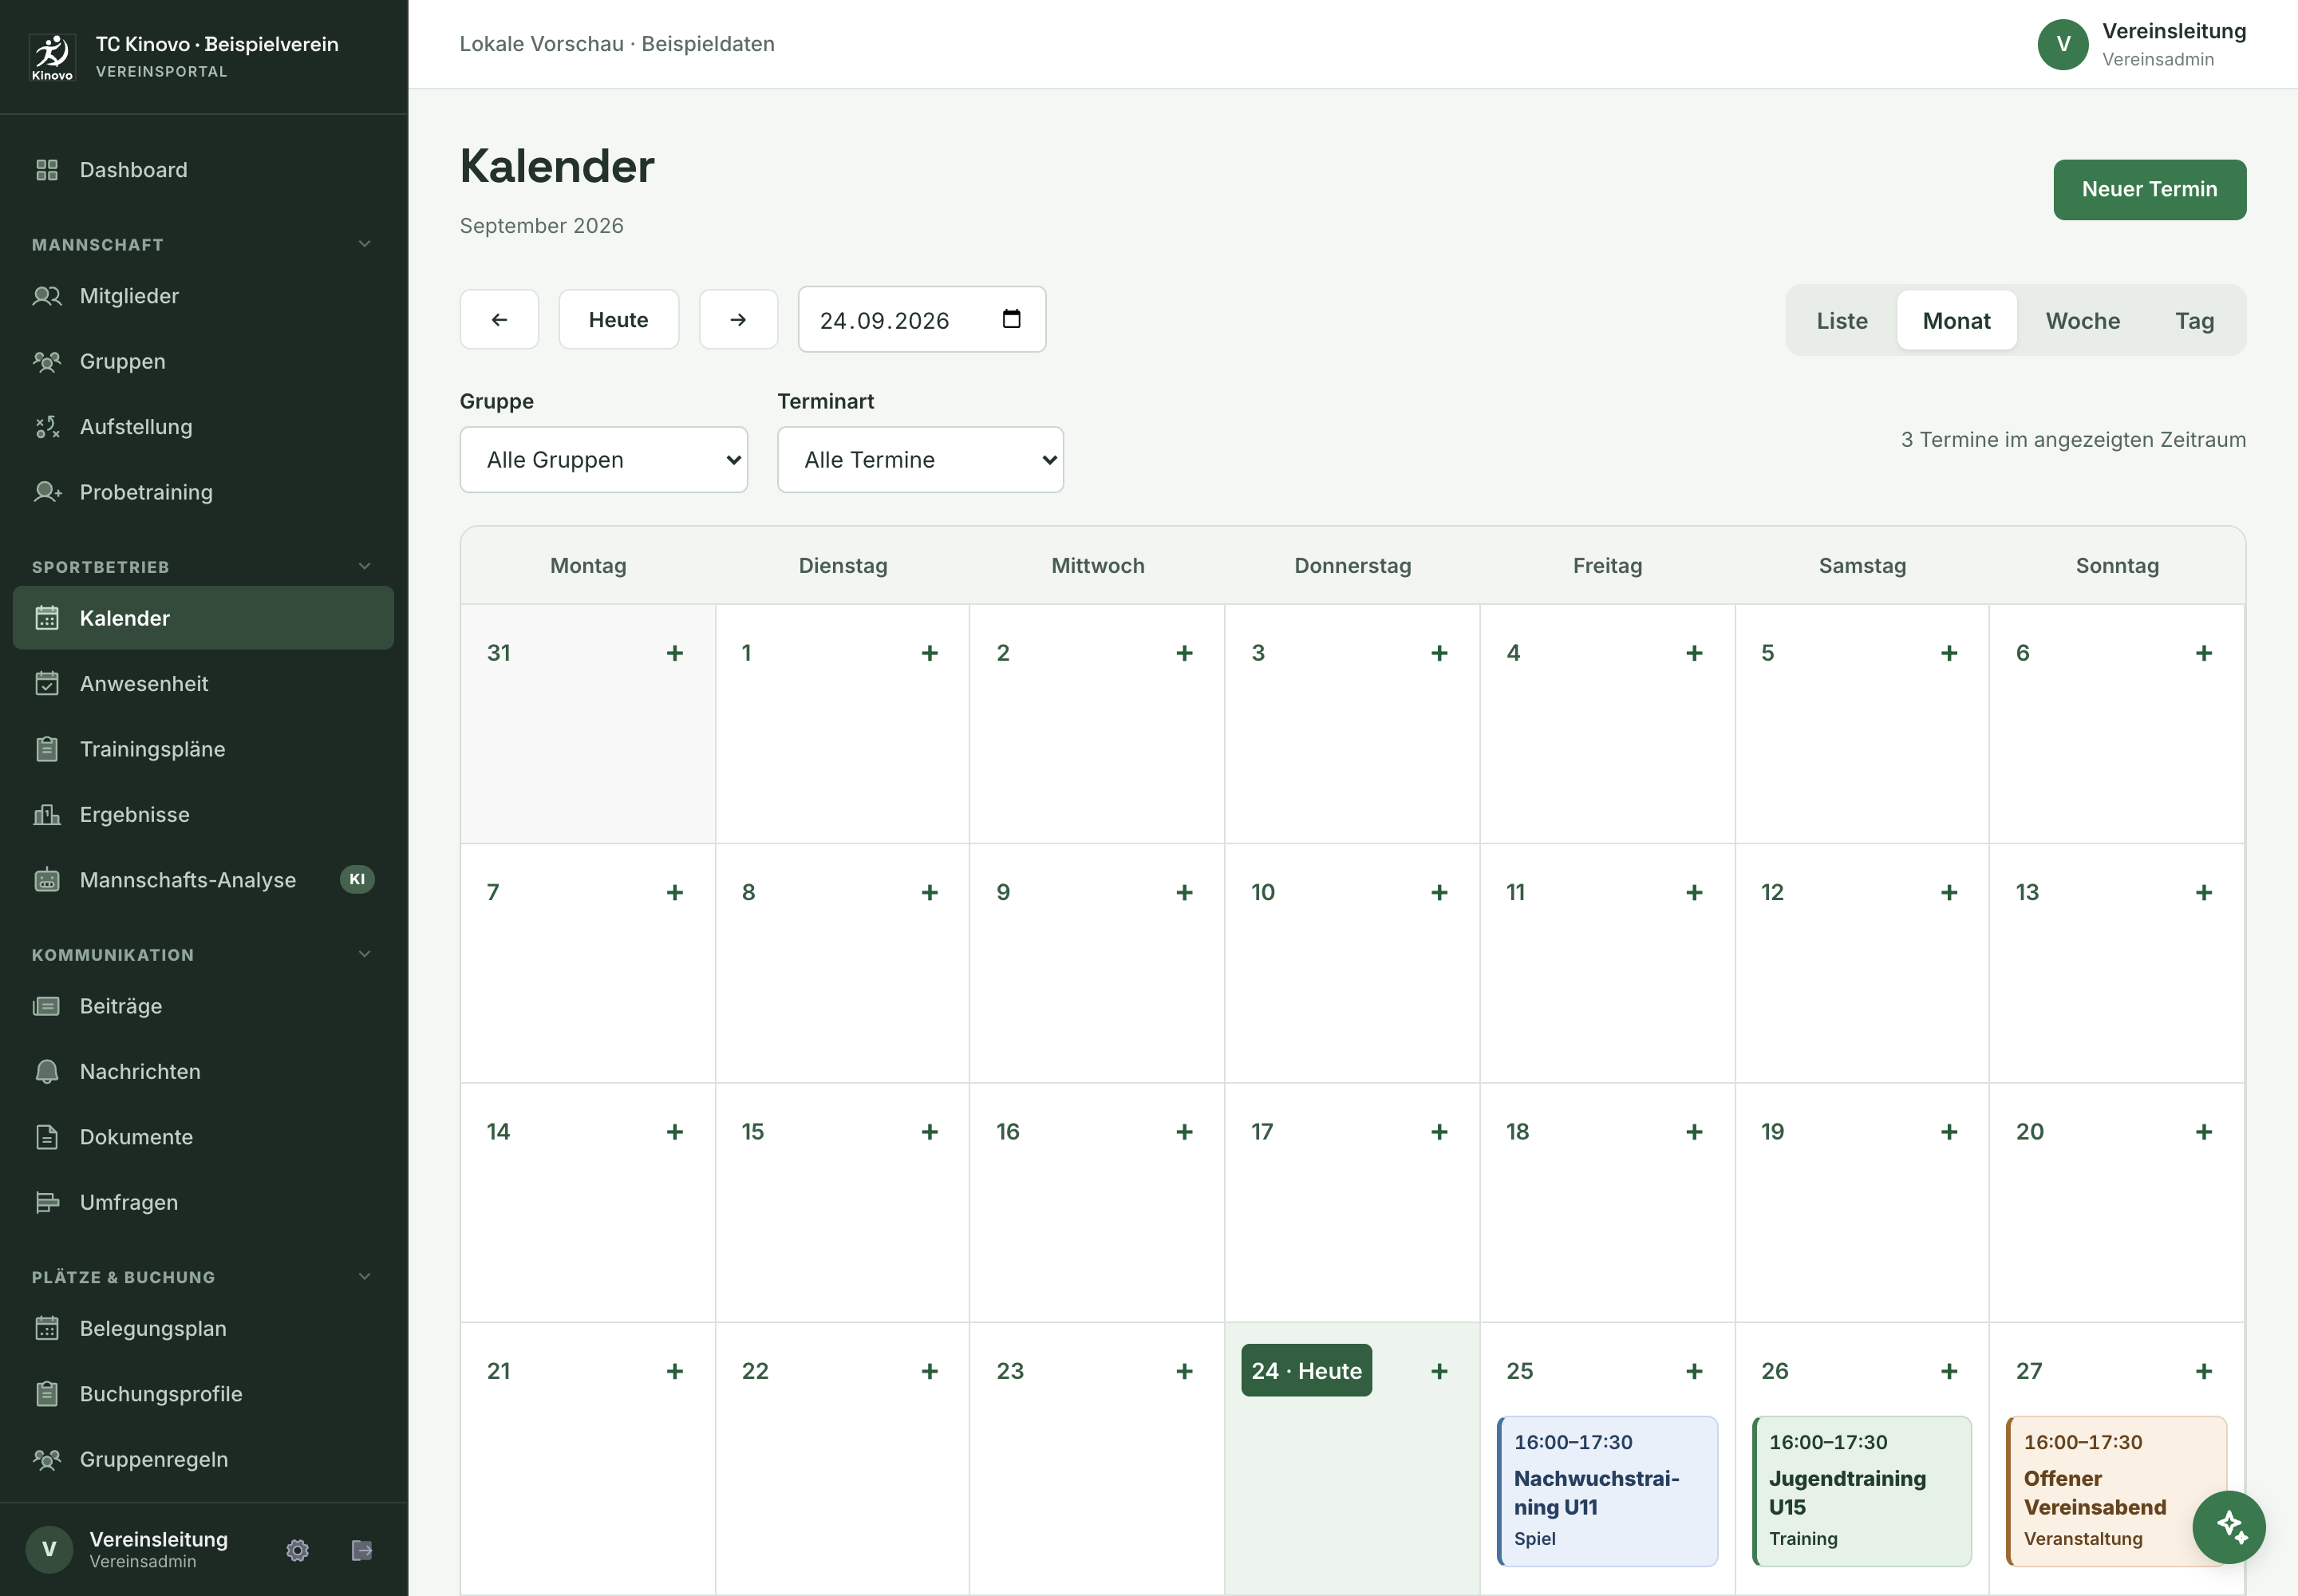Click the logout icon in sidebar footer
Screen dimensions: 2298x1596
[x=362, y=1550]
